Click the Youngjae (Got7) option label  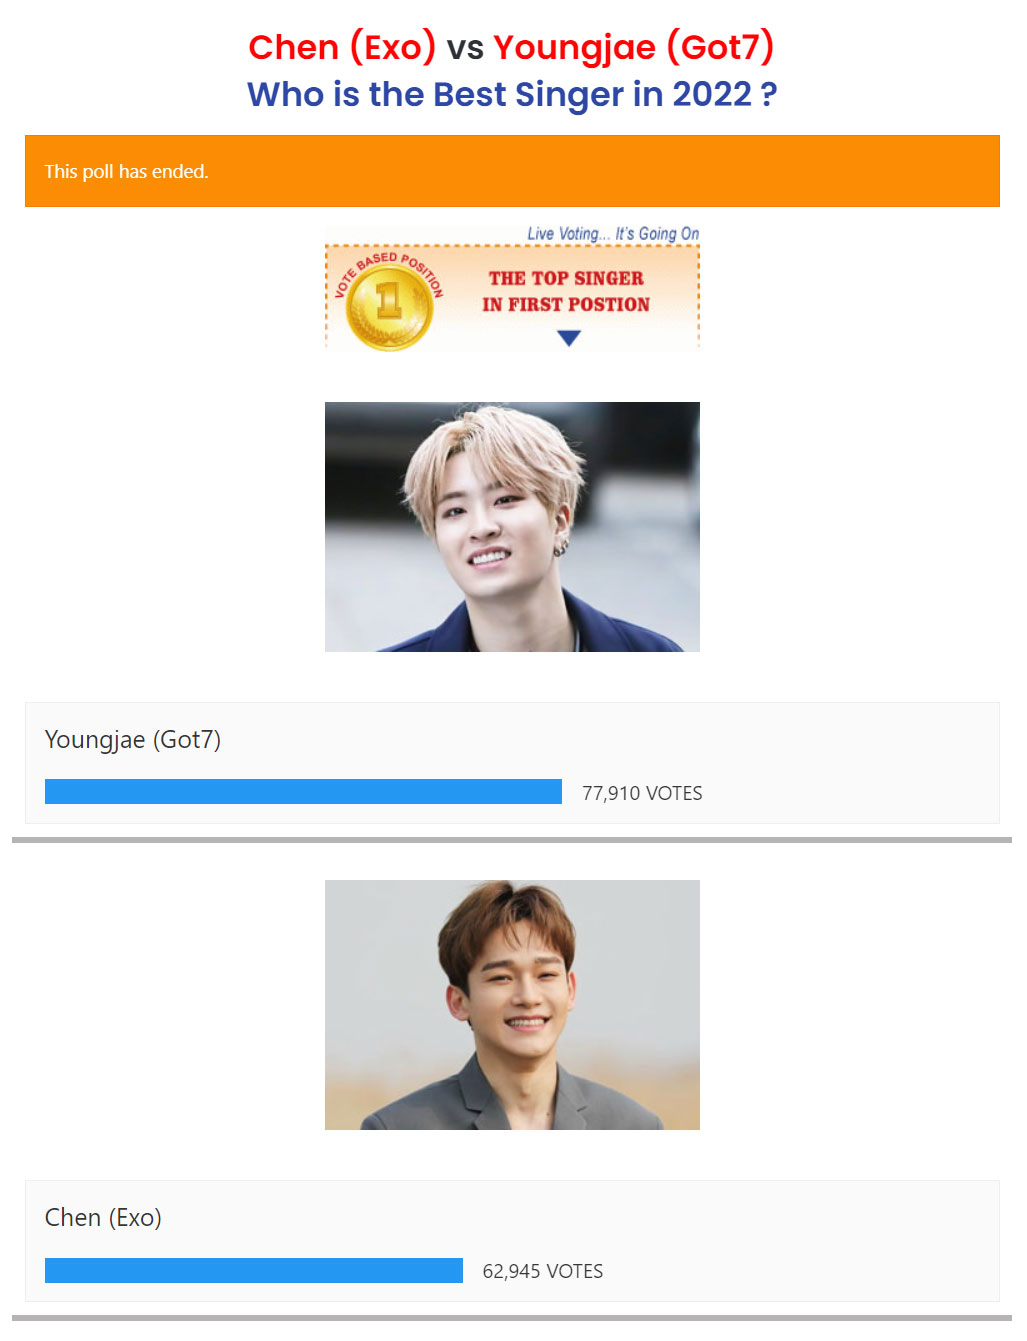click(133, 740)
